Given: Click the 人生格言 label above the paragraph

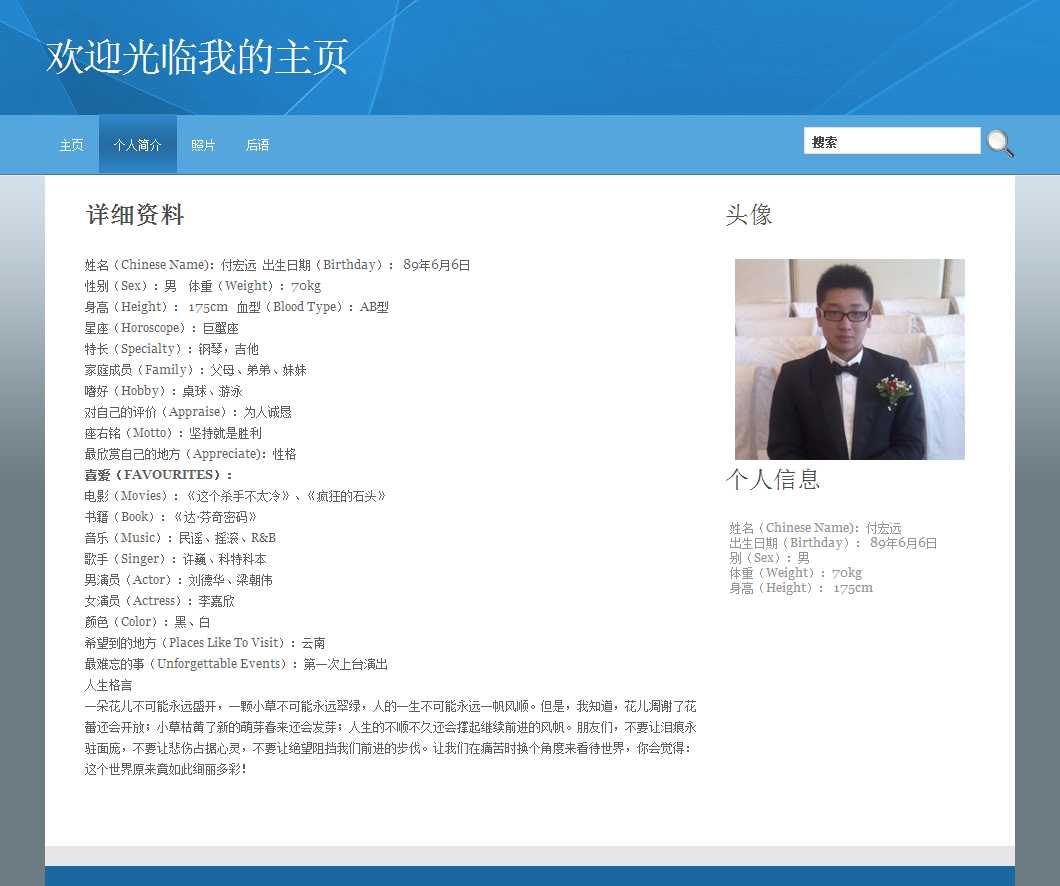Looking at the screenshot, I should point(108,685).
